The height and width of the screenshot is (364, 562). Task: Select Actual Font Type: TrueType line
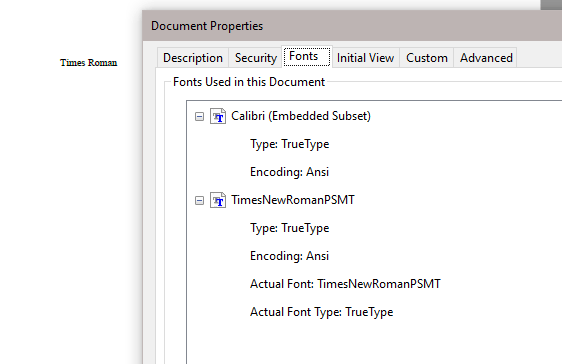[x=322, y=312]
